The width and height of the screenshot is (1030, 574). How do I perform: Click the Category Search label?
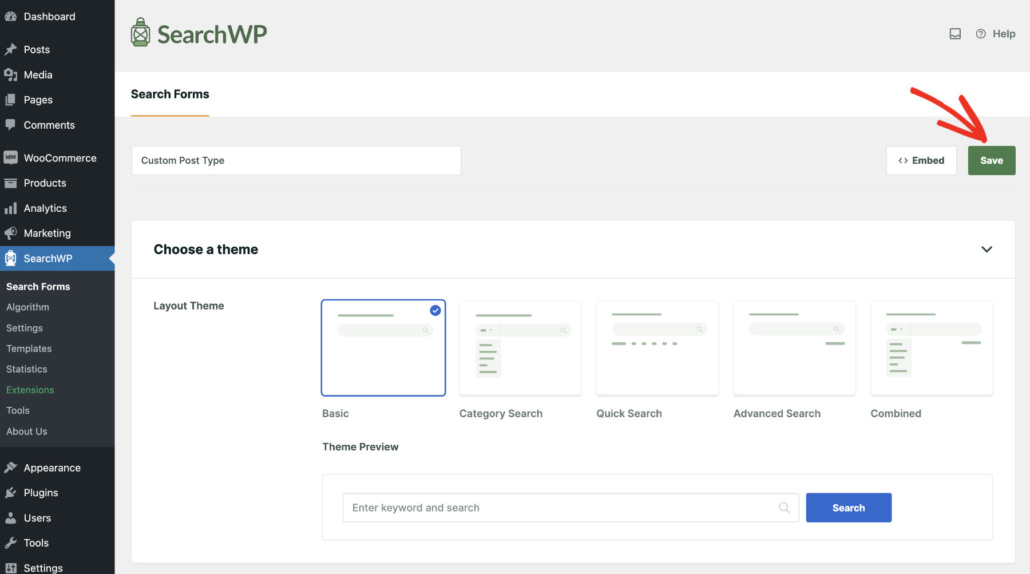click(x=501, y=413)
